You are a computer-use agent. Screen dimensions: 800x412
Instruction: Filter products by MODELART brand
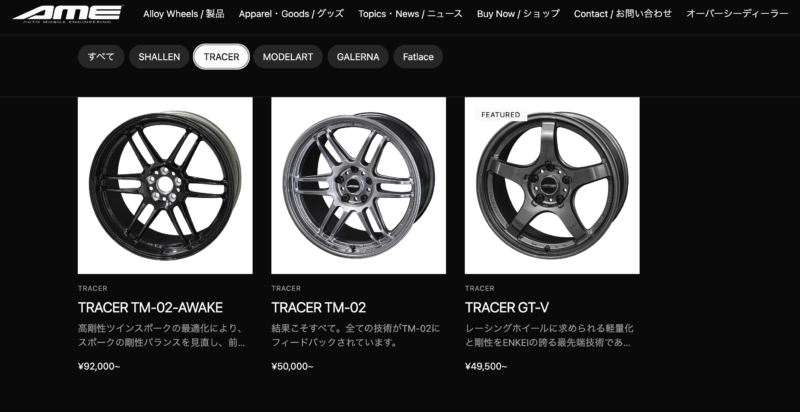288,57
